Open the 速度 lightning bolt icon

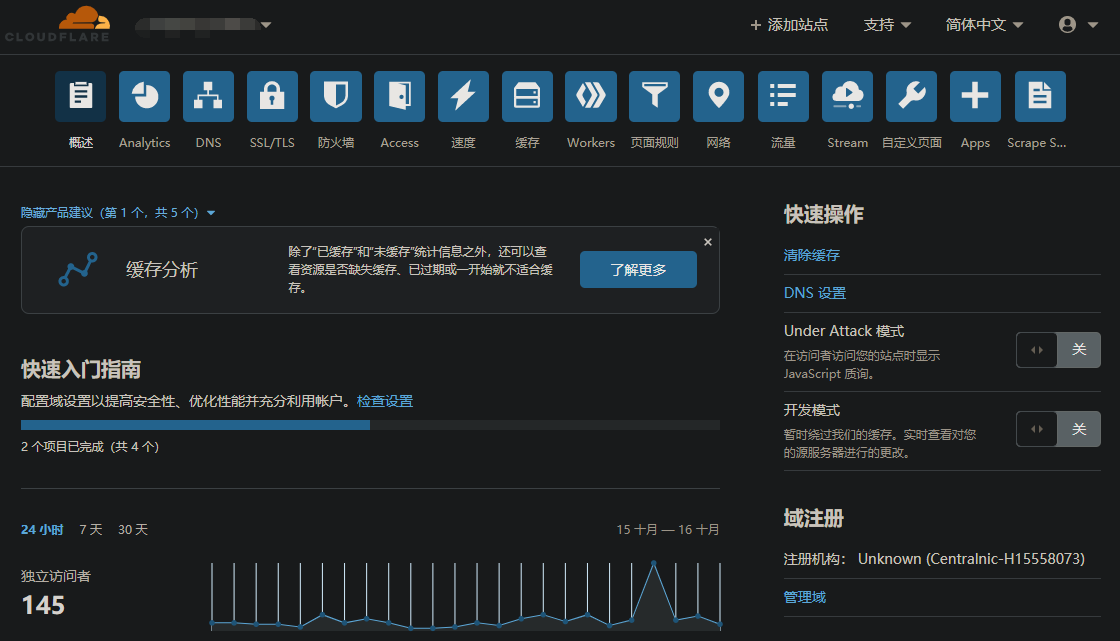click(x=463, y=96)
